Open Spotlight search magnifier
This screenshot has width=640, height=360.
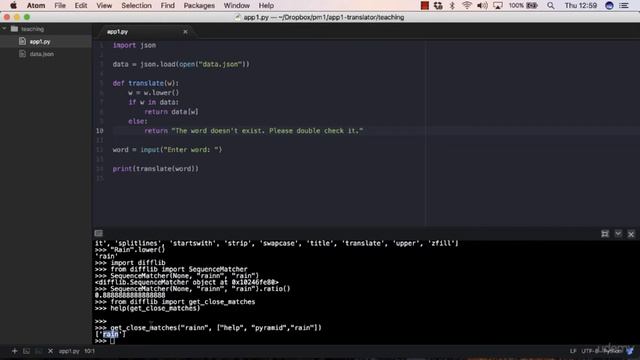tap(551, 5)
